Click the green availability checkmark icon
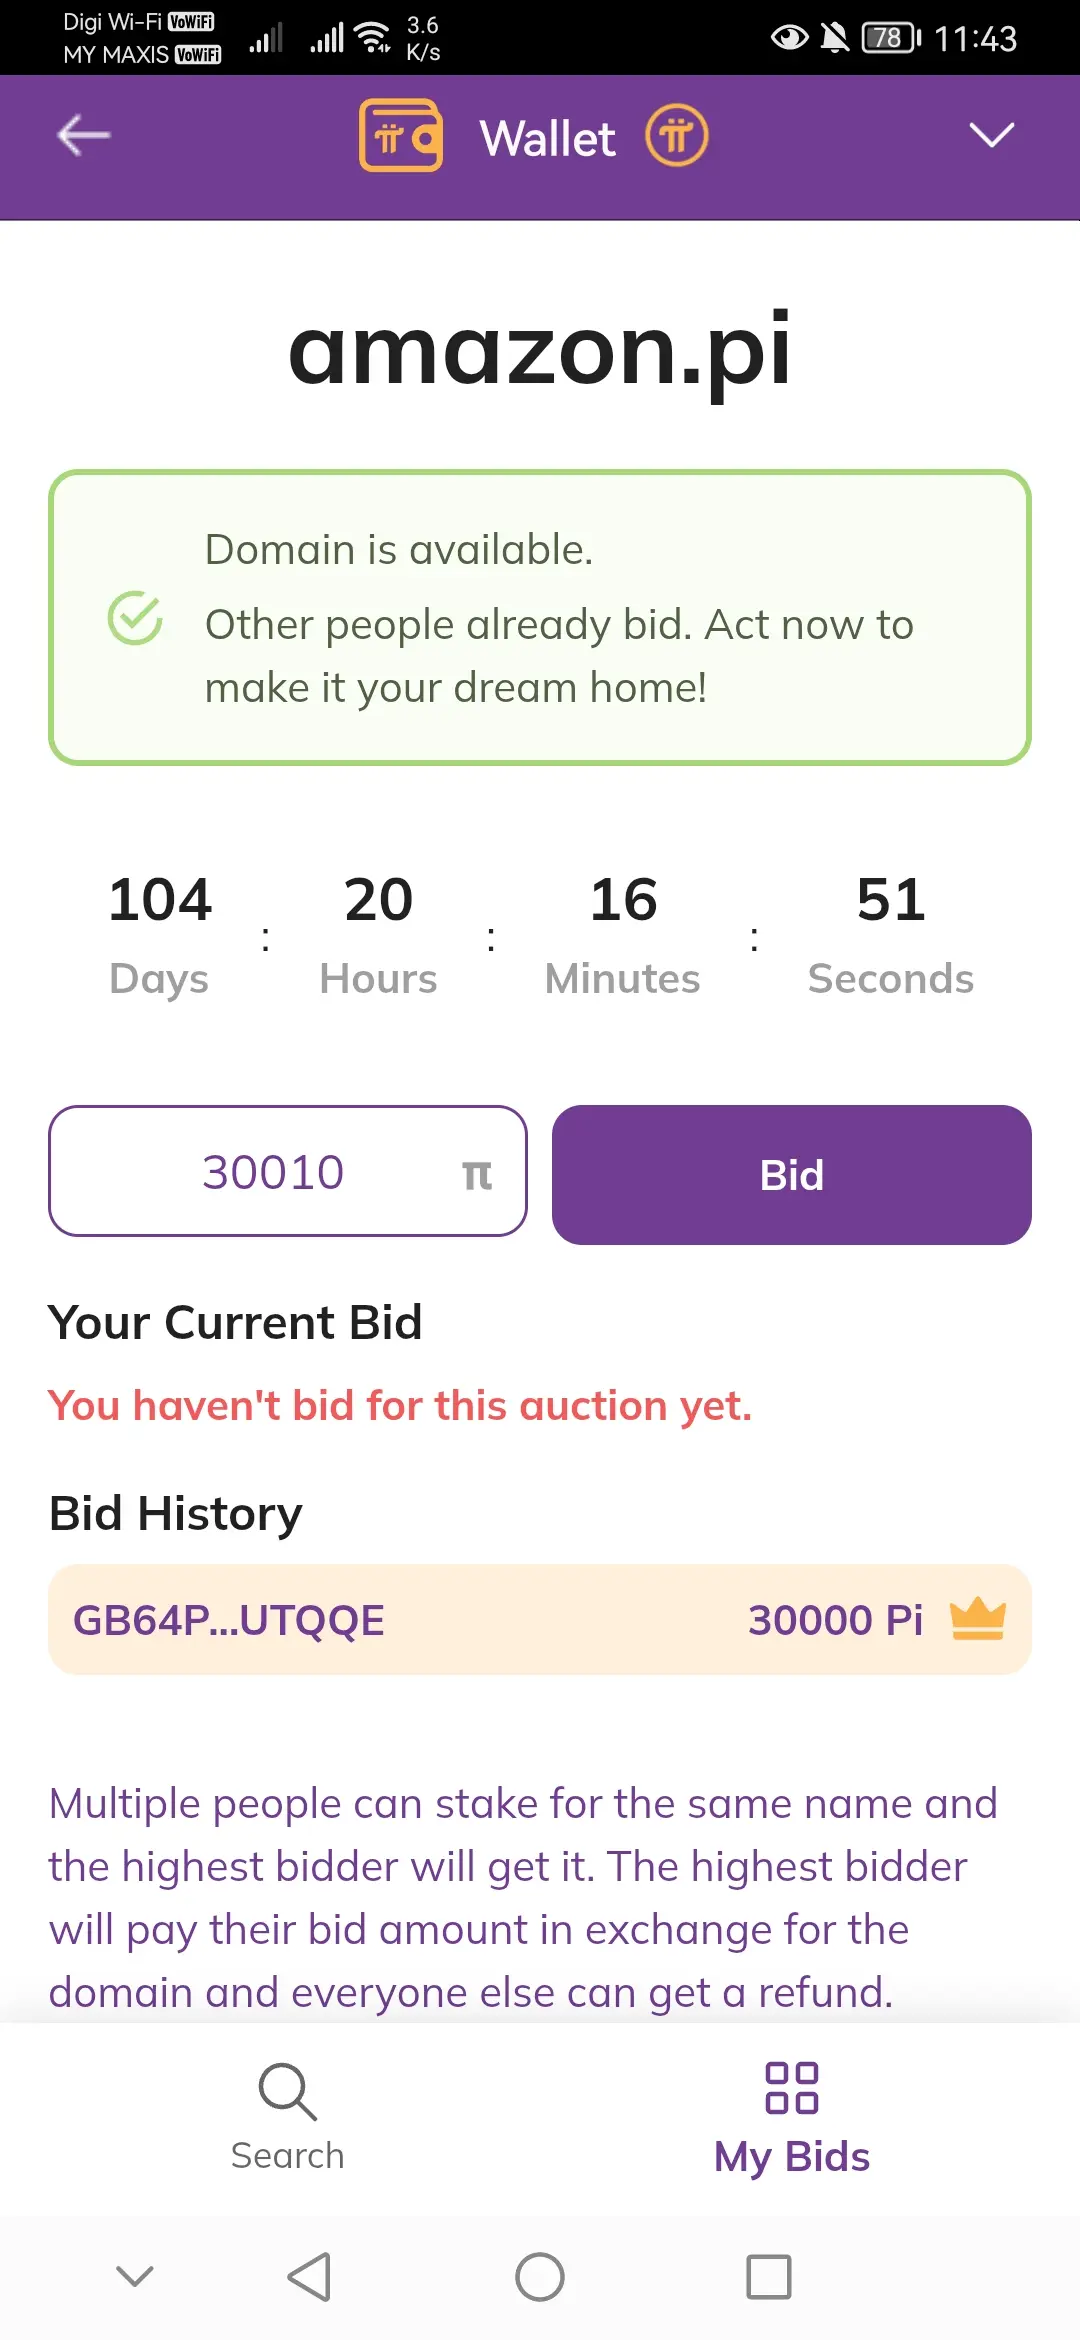Image resolution: width=1080 pixels, height=2340 pixels. [135, 618]
